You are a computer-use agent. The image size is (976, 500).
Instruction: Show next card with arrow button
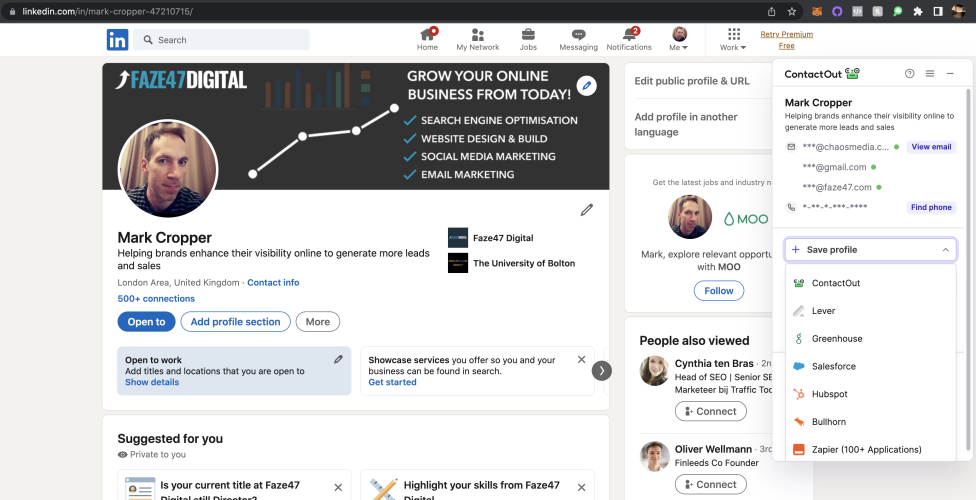(601, 370)
